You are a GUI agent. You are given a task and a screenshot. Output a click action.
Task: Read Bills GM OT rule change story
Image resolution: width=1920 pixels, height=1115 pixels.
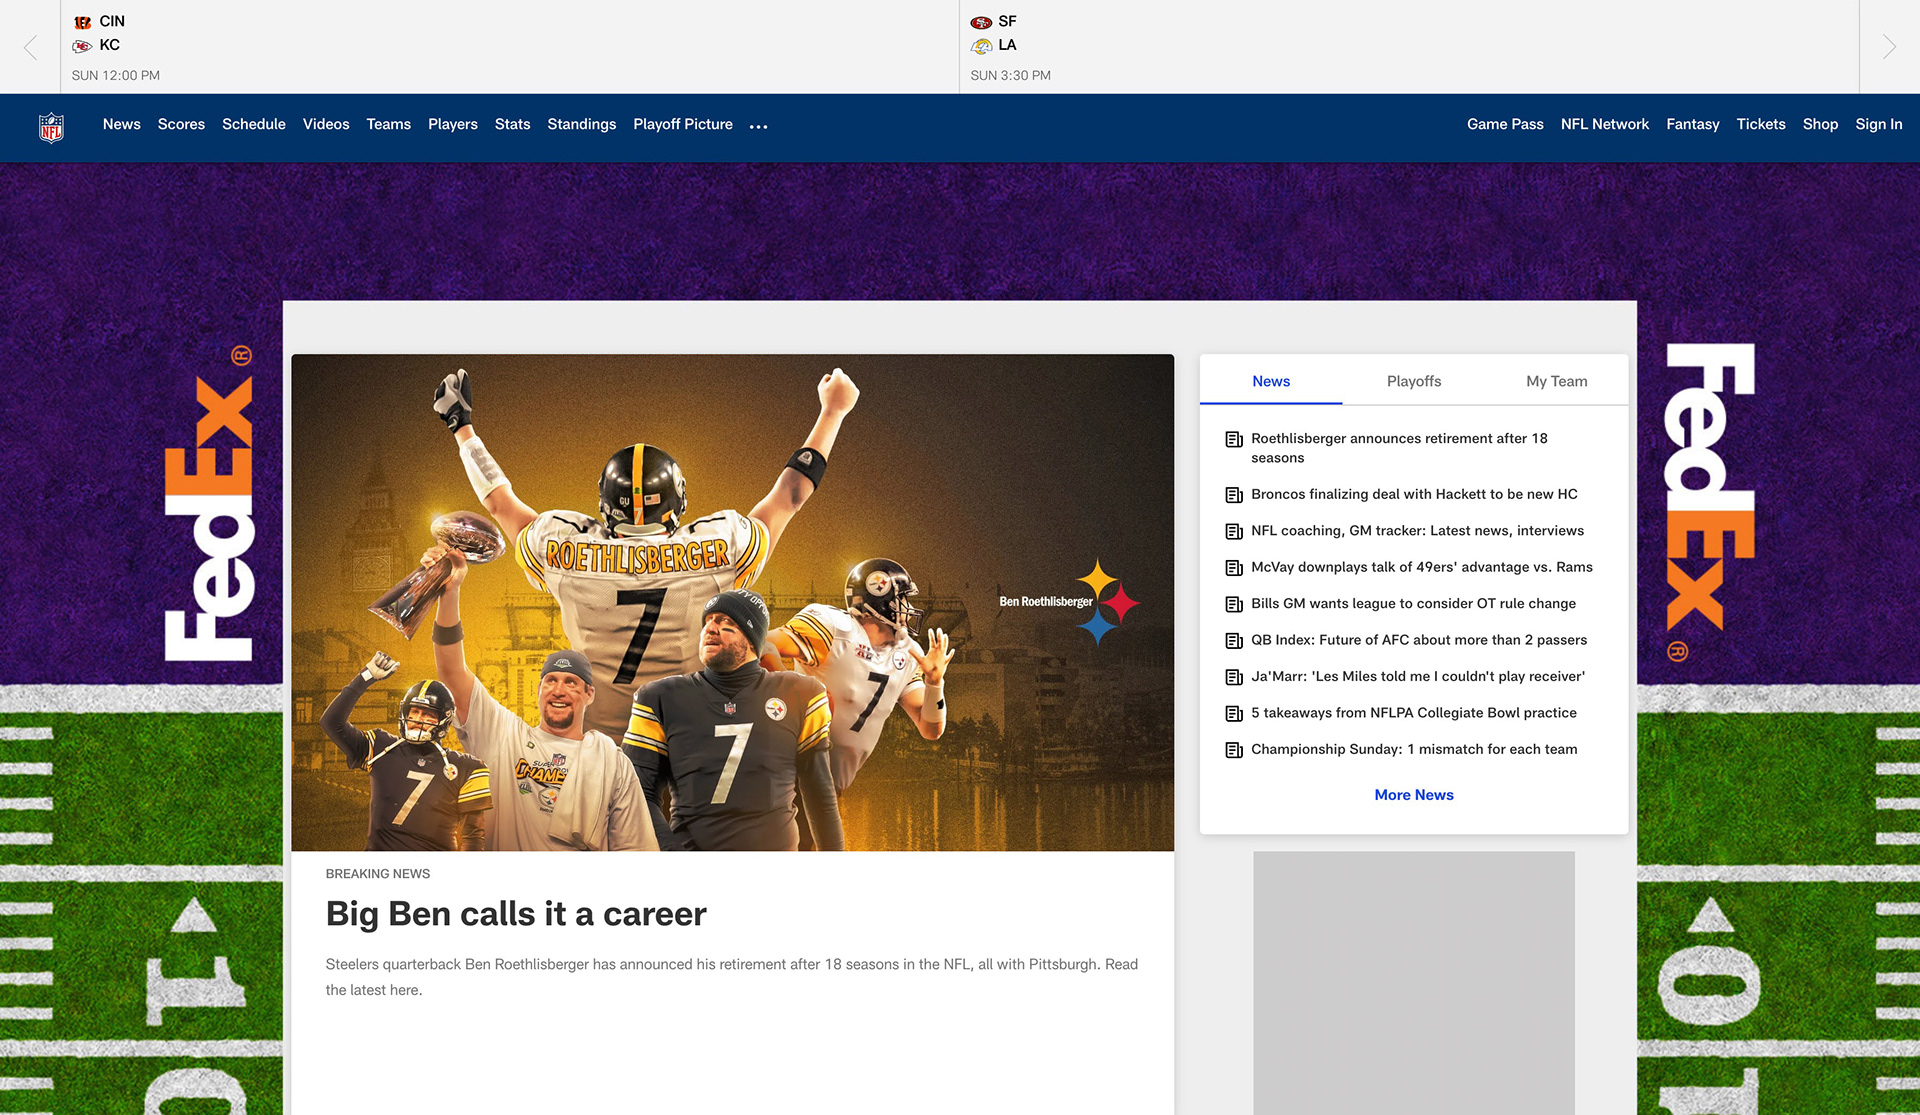point(1412,604)
